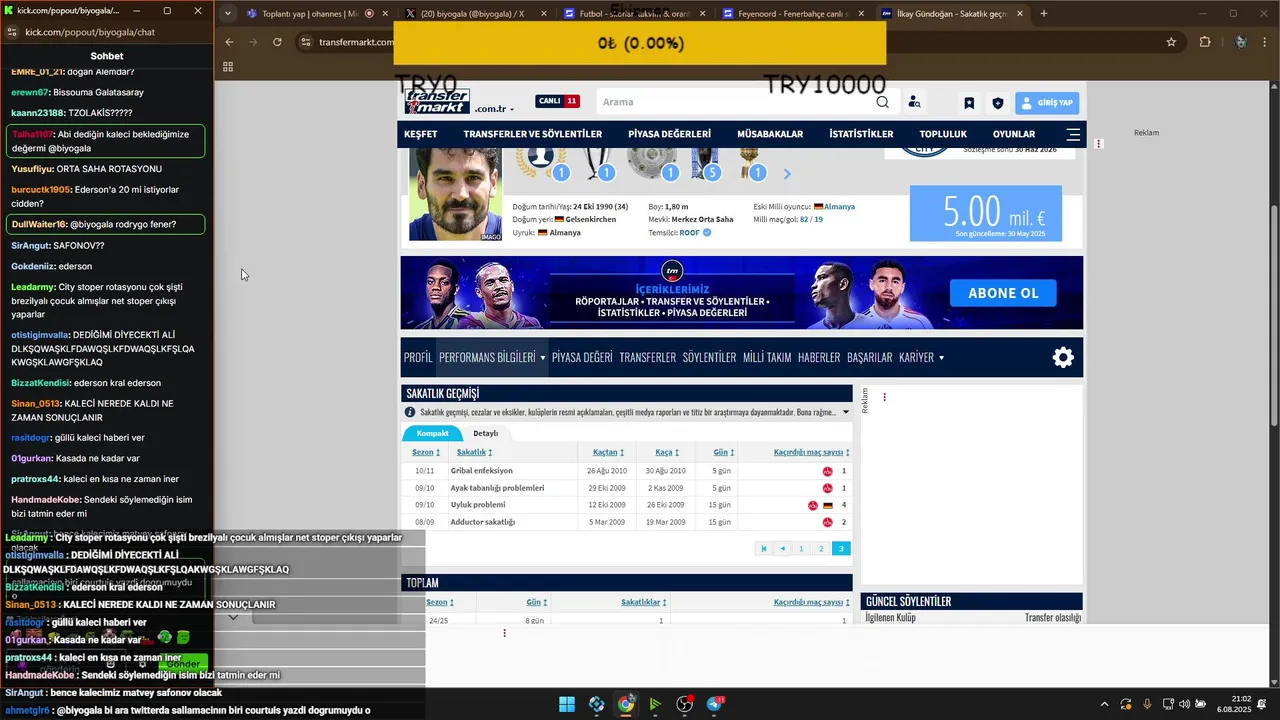This screenshot has width=1280, height=720.
Task: Switch to the Kompakt view tab
Action: (432, 433)
